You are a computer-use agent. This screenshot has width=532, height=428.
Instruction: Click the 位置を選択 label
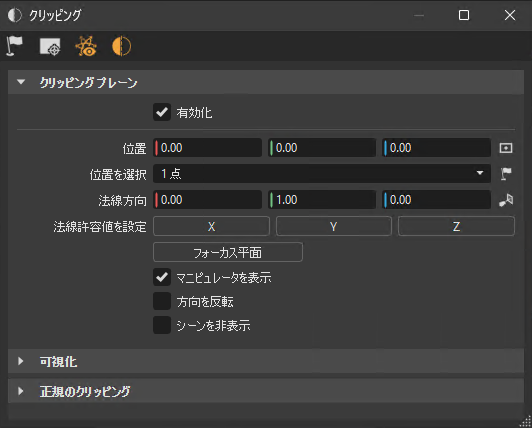pyautogui.click(x=118, y=174)
